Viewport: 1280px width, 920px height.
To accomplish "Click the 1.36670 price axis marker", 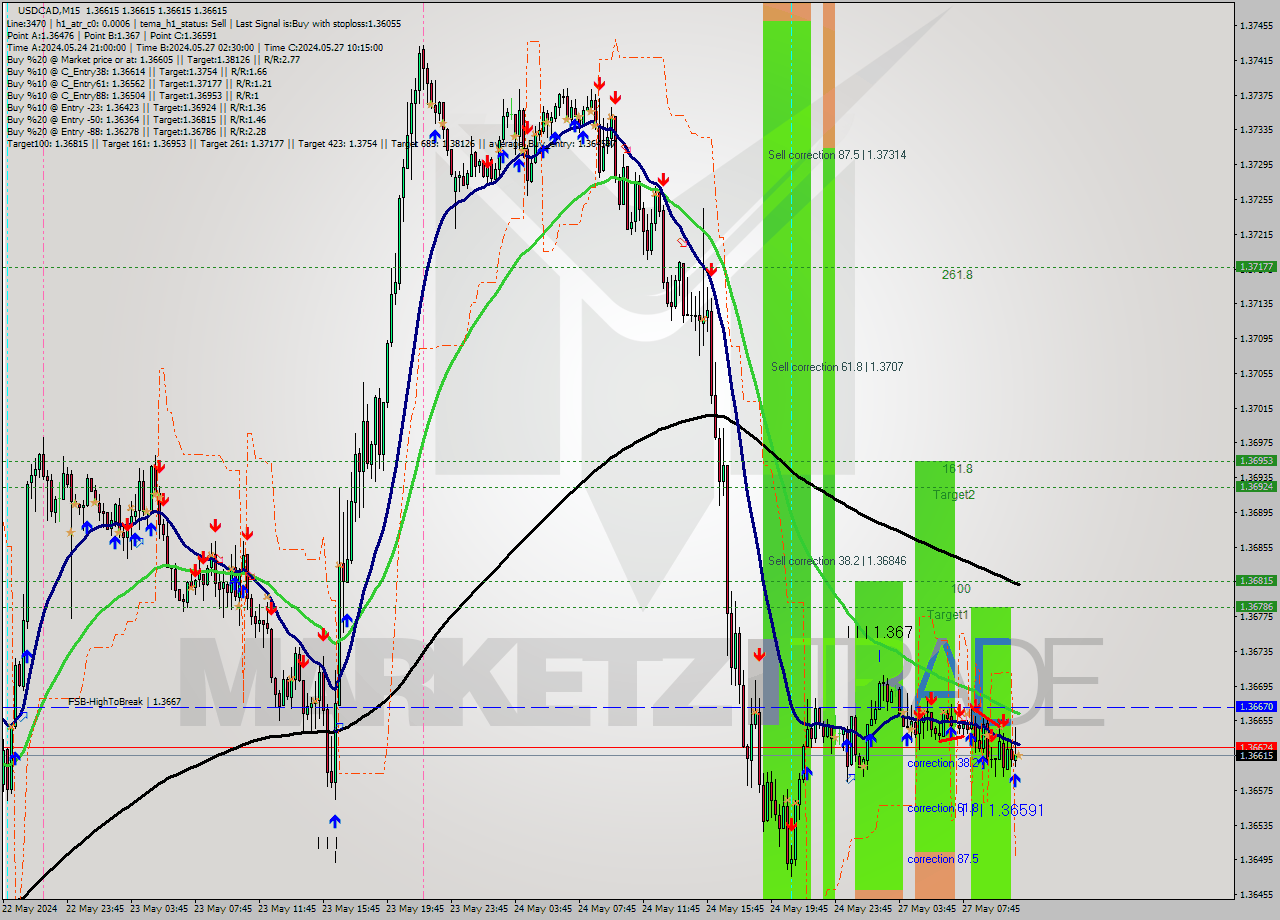I will (x=1256, y=706).
